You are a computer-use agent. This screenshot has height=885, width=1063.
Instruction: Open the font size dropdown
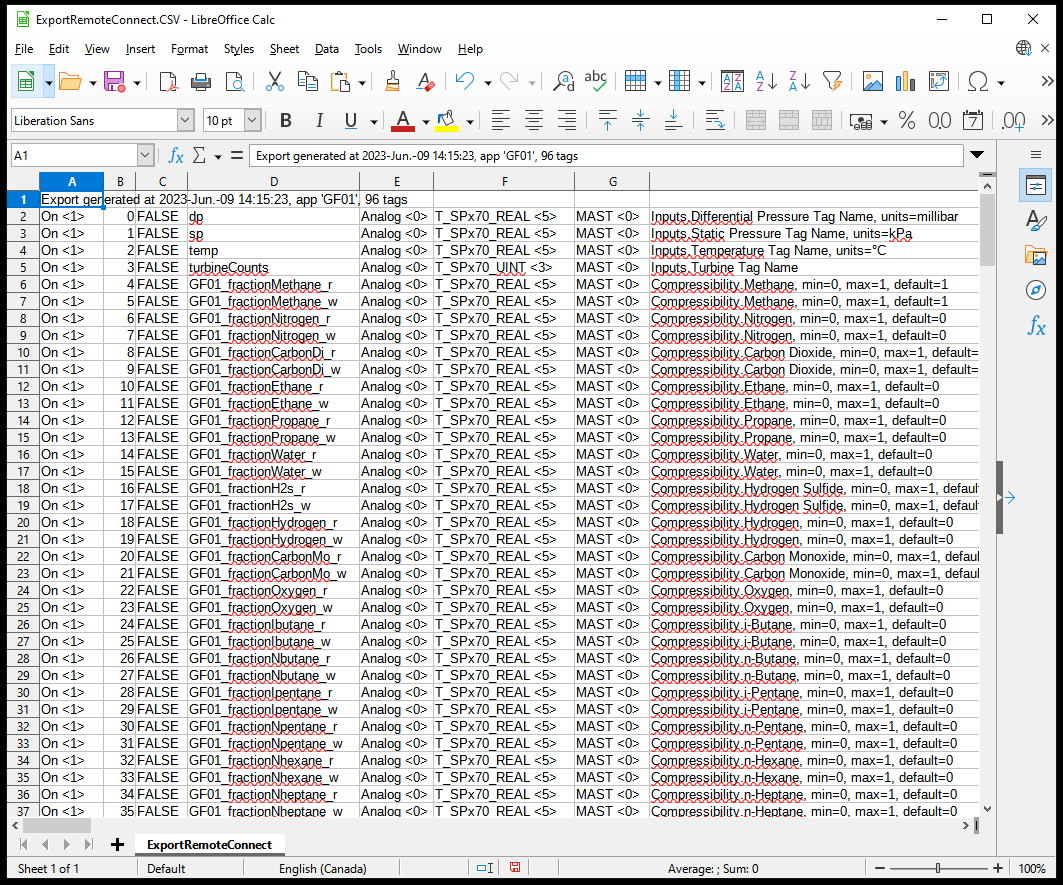click(x=252, y=121)
